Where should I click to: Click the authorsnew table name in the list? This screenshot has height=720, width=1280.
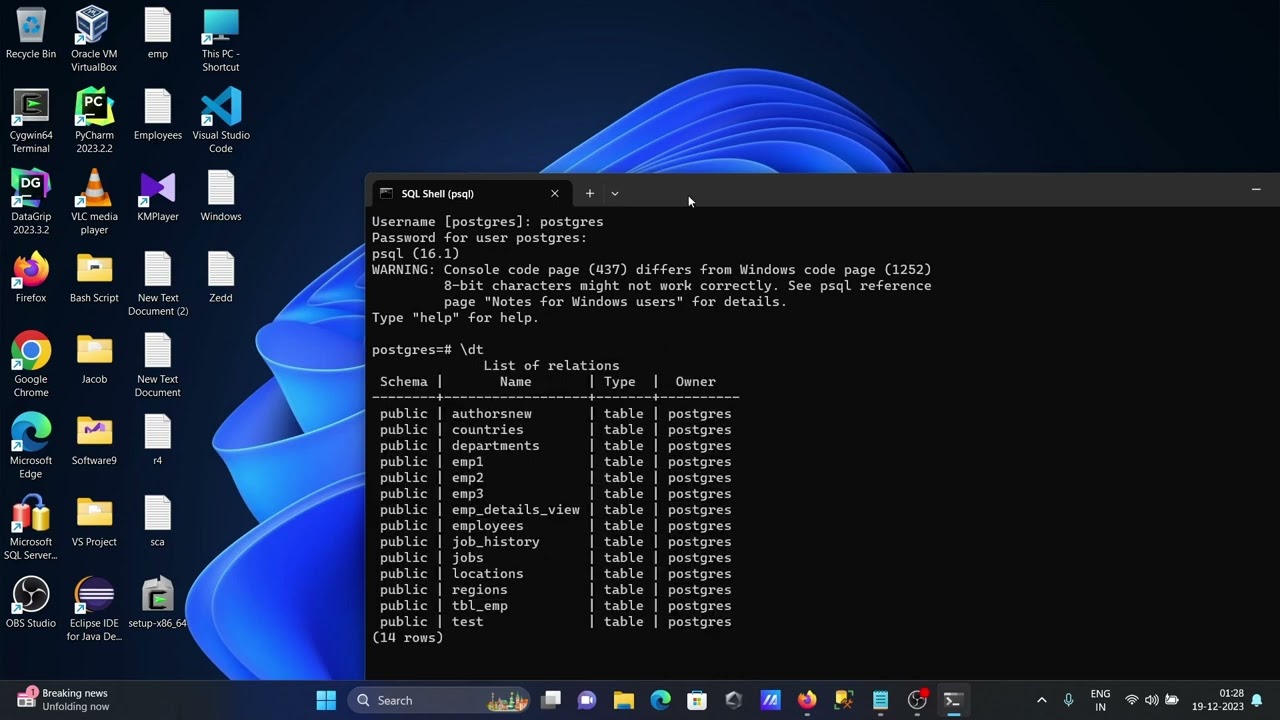click(x=491, y=414)
